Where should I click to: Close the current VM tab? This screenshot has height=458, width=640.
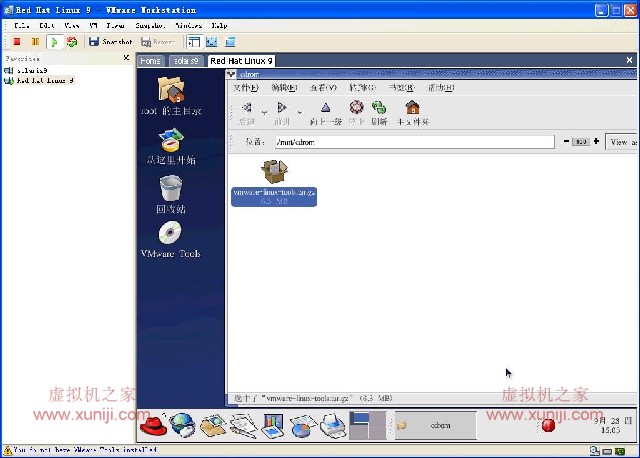pyautogui.click(x=629, y=60)
